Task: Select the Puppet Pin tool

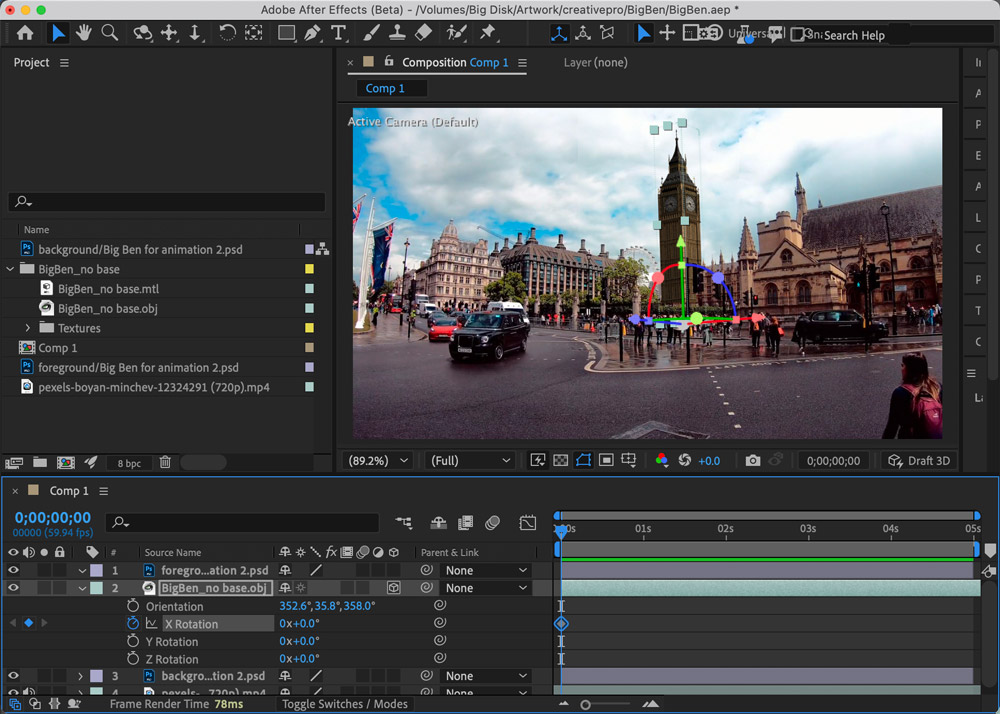Action: (488, 33)
